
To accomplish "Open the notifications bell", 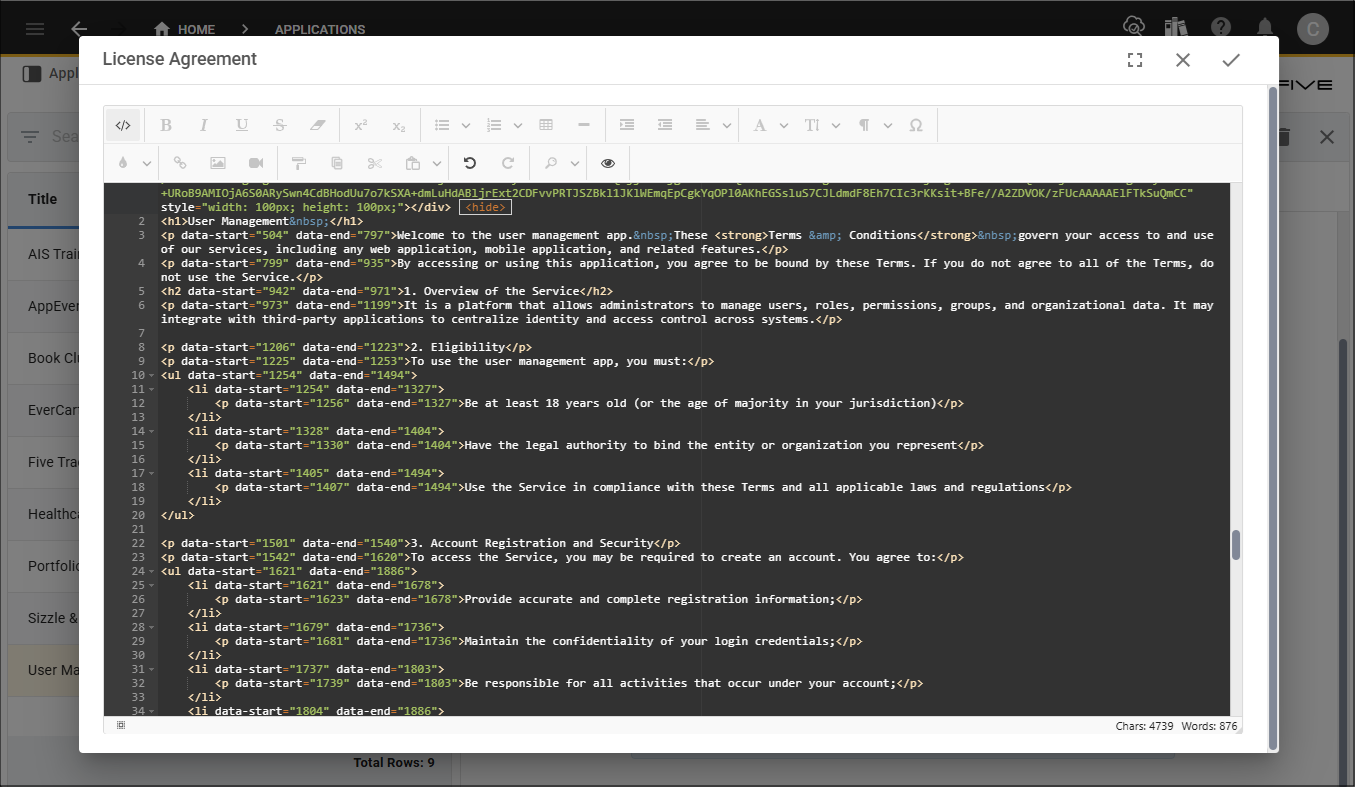I will pos(1265,28).
